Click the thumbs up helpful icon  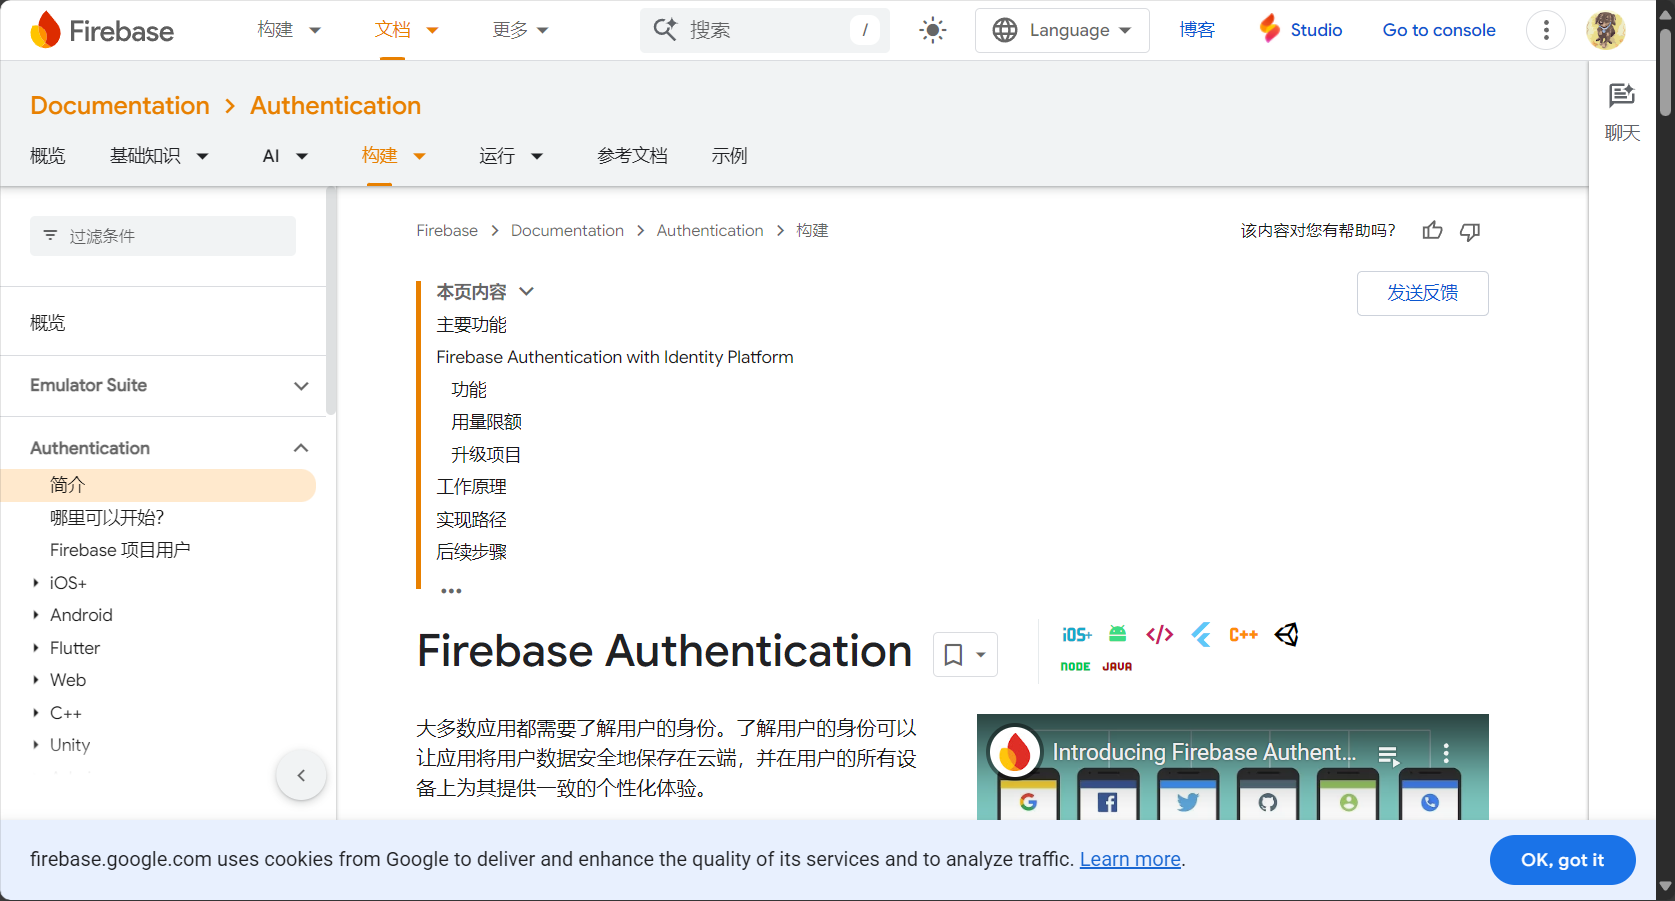(x=1433, y=231)
